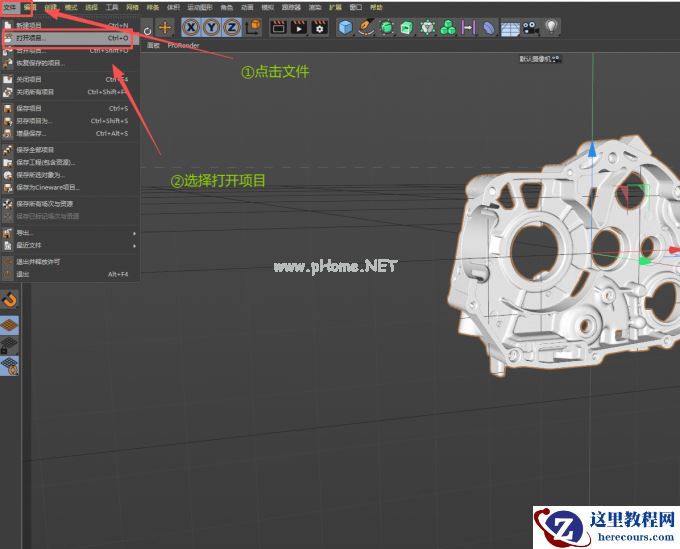Open the 编辑 (Edit) menu
The height and width of the screenshot is (549, 680).
tap(30, 7)
